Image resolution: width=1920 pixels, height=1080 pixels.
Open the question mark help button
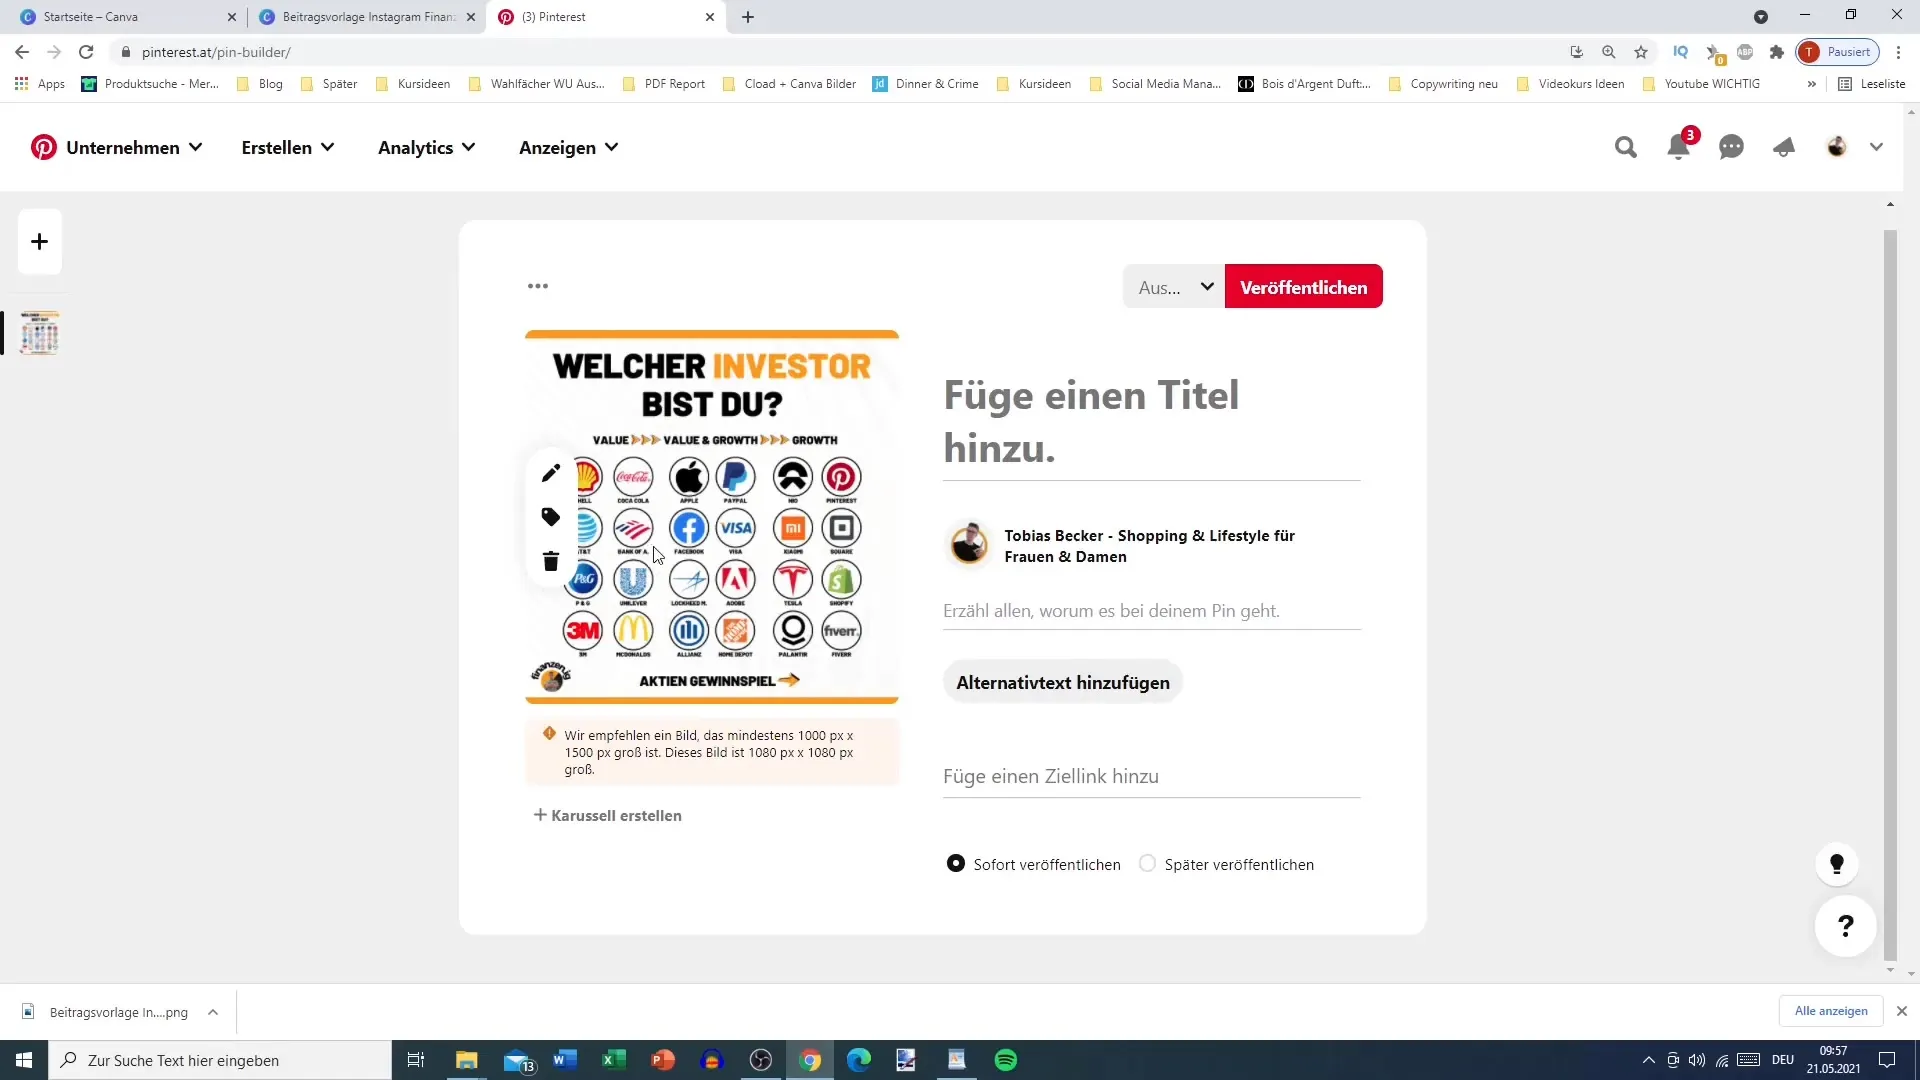point(1846,926)
